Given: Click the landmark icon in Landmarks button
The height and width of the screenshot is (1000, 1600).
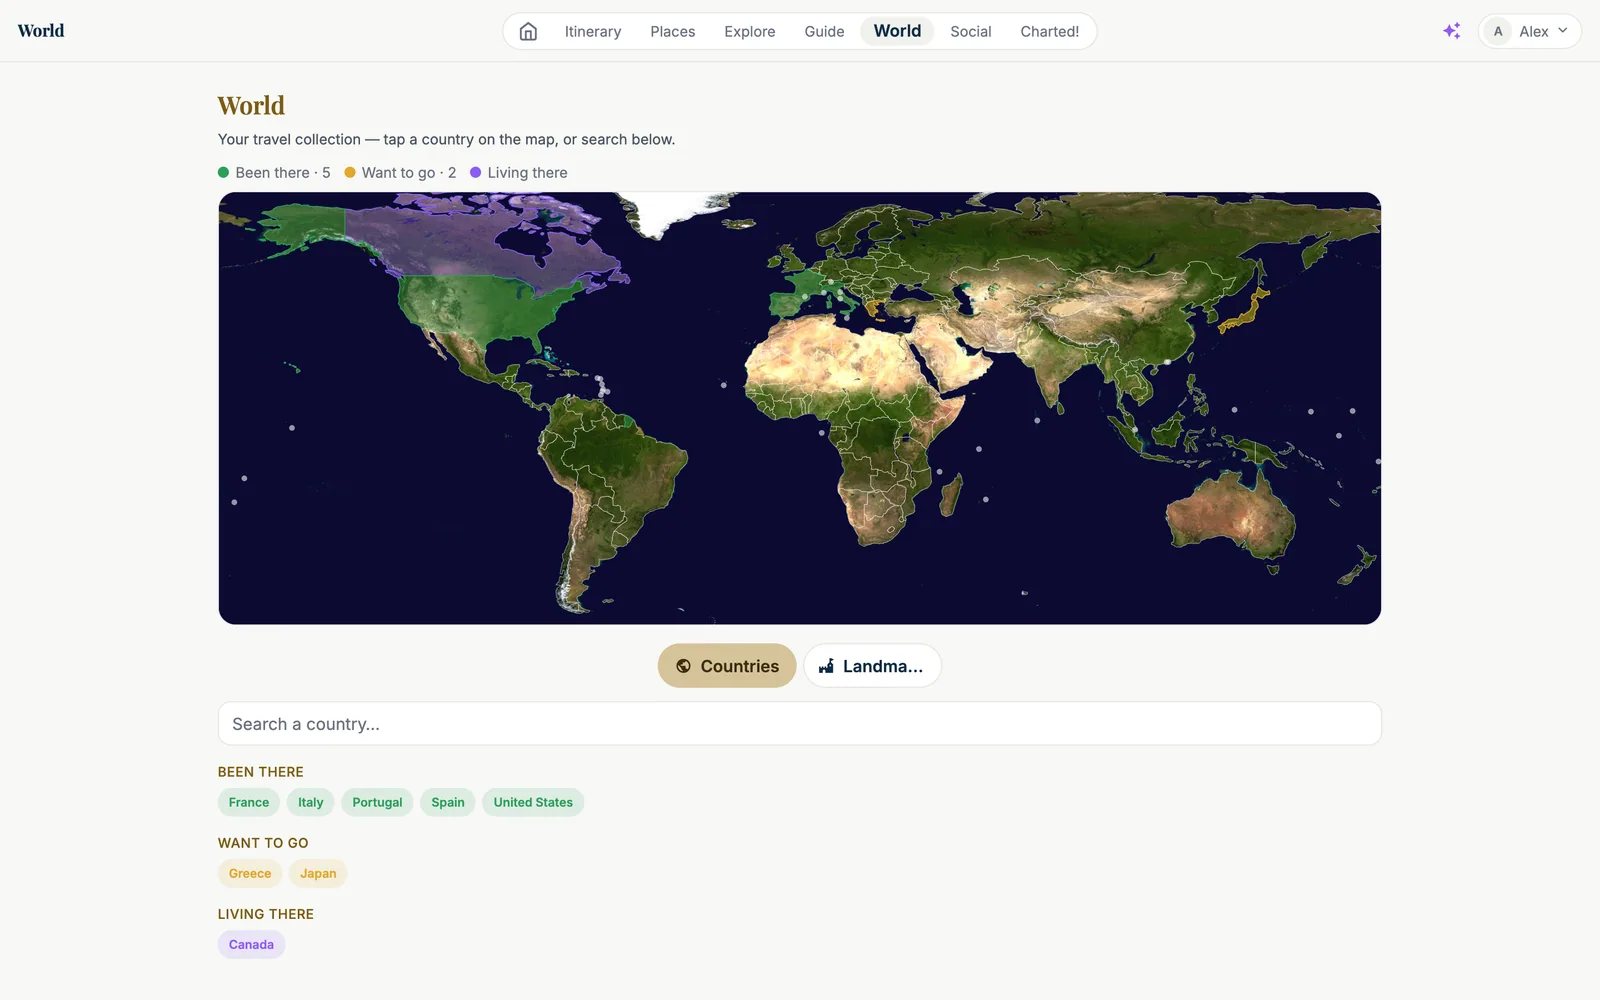Looking at the screenshot, I should 826,666.
